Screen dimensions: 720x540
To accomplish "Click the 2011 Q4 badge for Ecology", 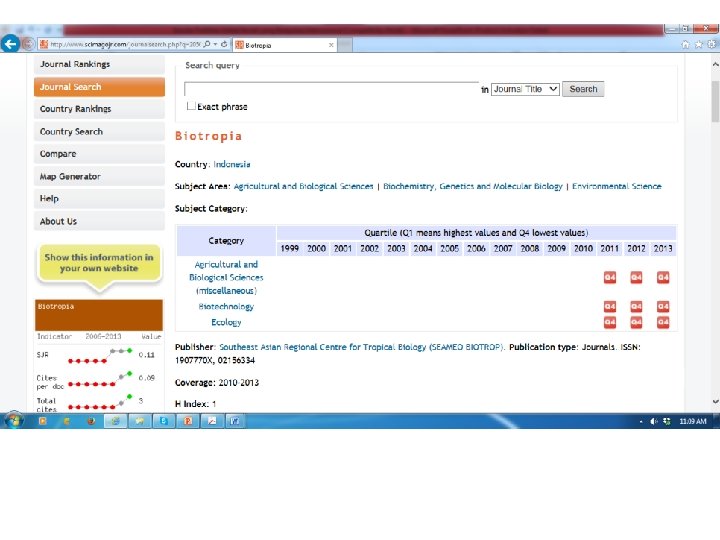I will pyautogui.click(x=610, y=322).
